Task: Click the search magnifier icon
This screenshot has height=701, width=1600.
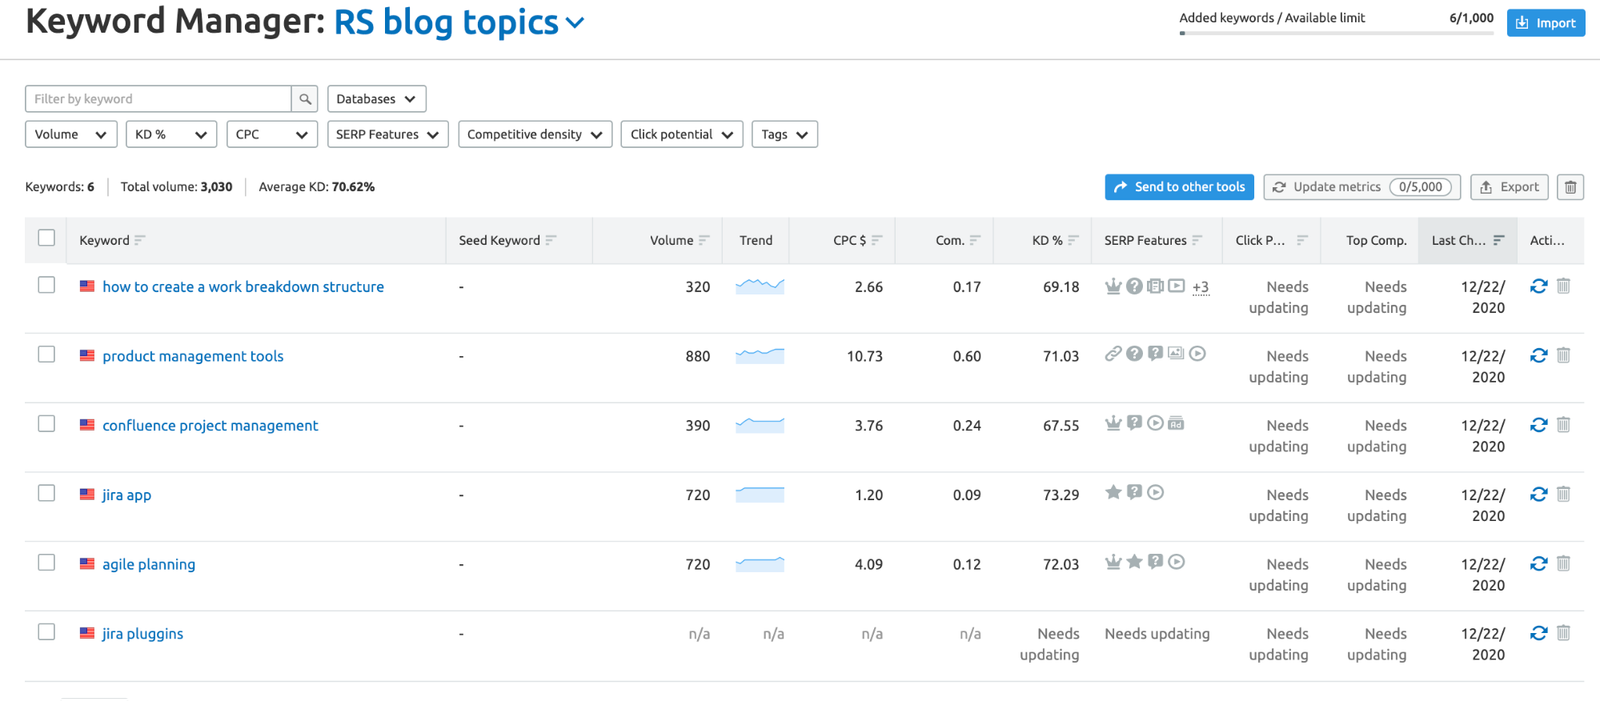Action: pyautogui.click(x=305, y=99)
